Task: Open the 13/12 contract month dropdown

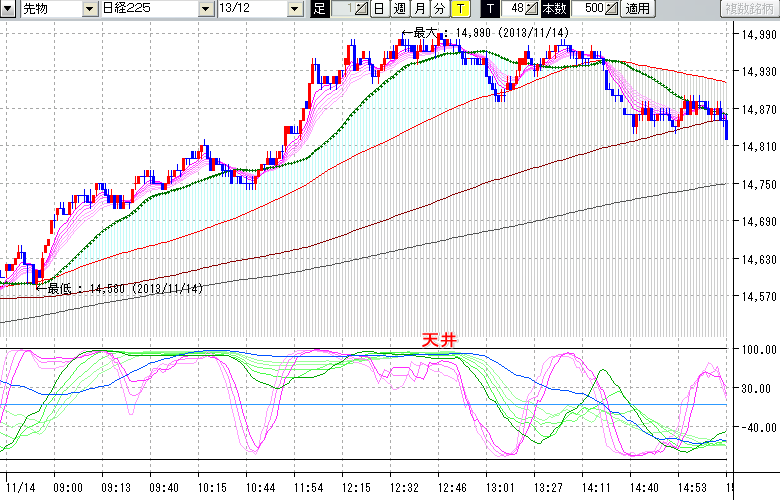Action: 294,9
